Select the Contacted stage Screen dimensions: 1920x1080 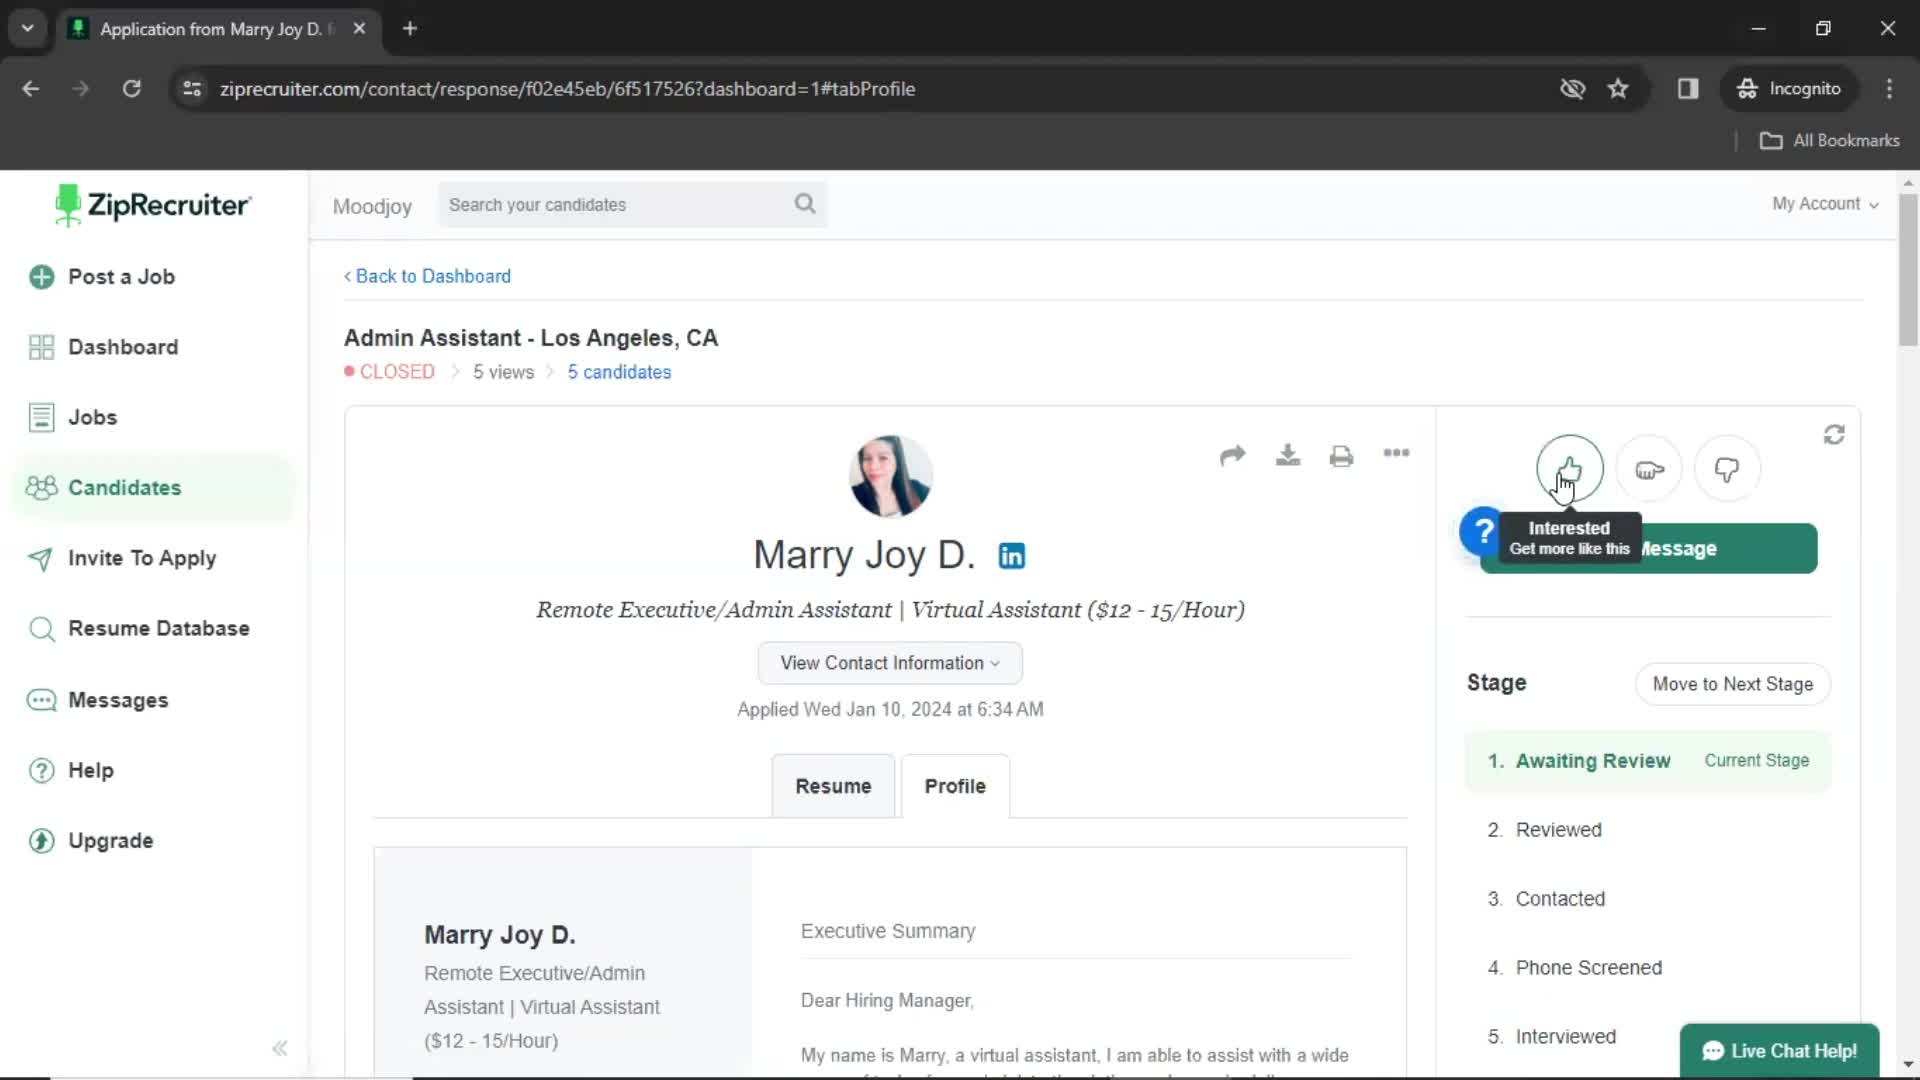click(1560, 899)
